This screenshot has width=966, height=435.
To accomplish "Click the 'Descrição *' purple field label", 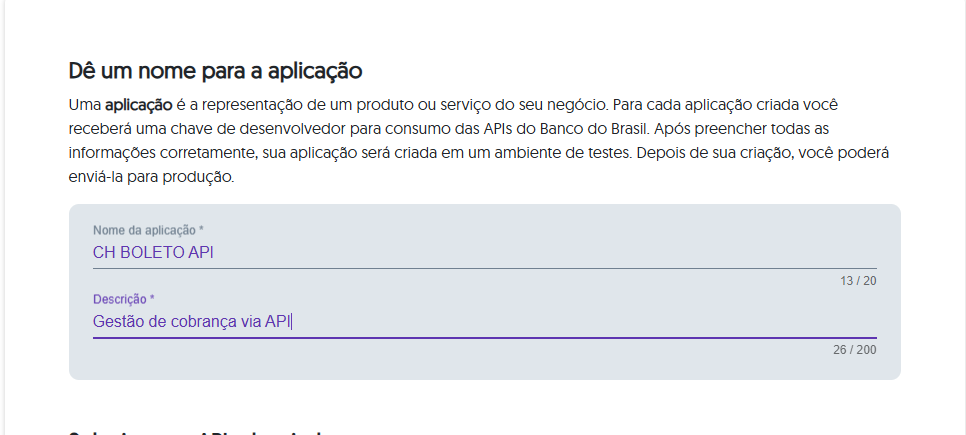I will point(124,299).
